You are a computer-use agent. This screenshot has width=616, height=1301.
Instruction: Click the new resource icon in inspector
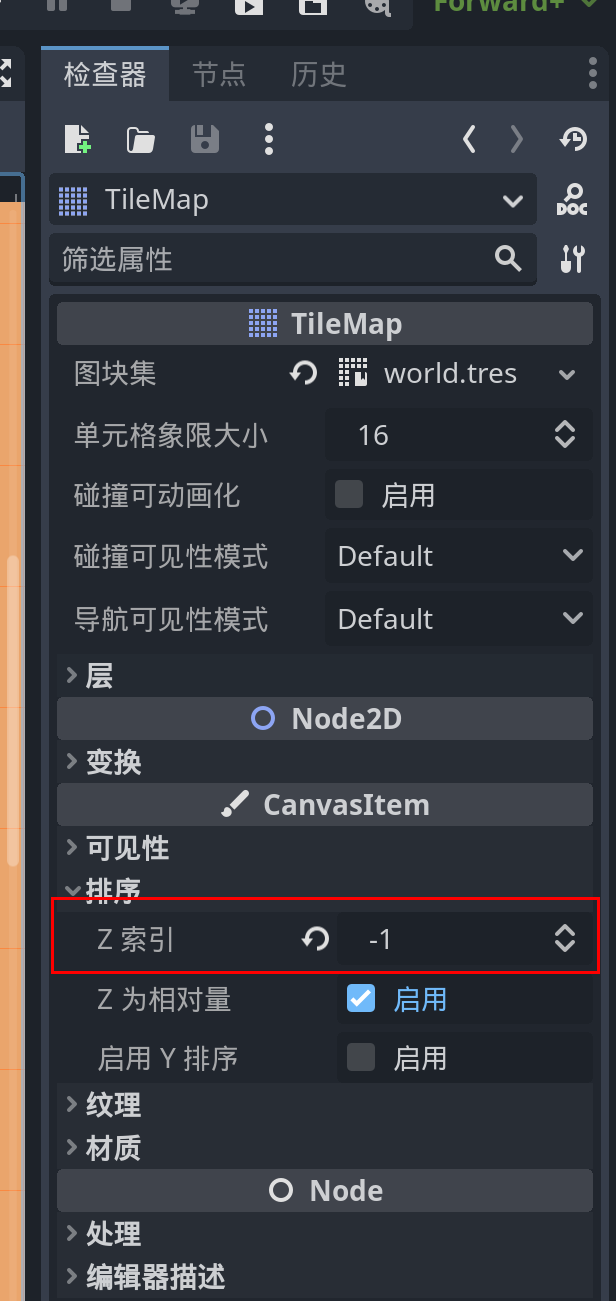78,139
